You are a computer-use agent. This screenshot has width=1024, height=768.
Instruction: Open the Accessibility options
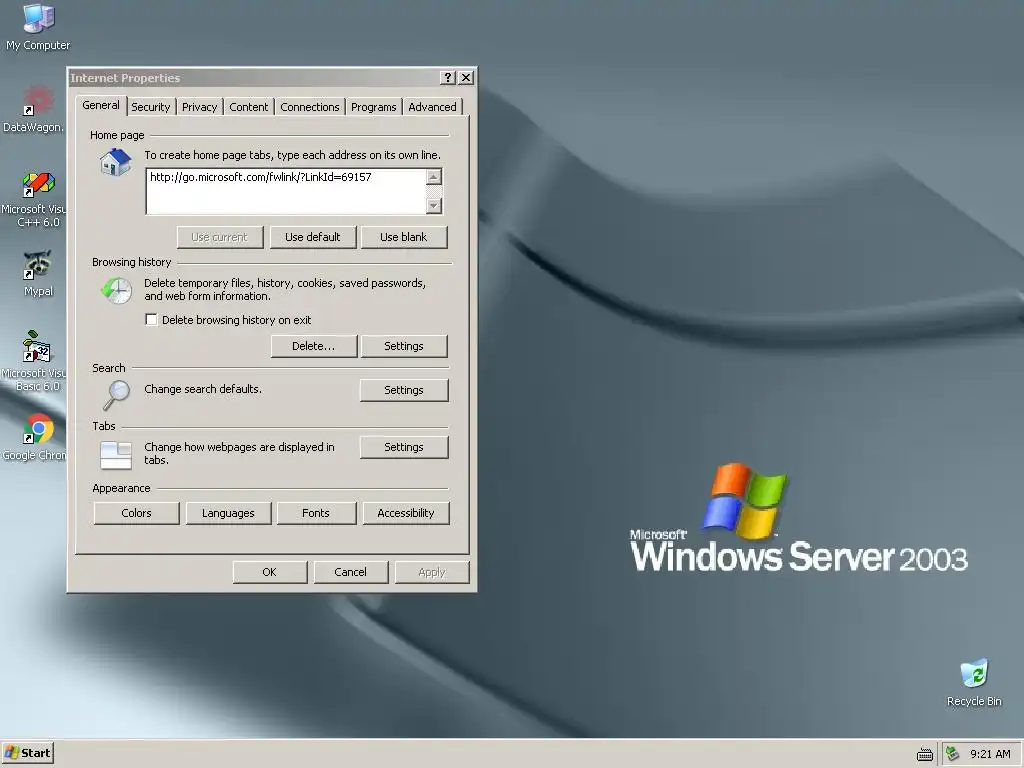[x=406, y=513]
